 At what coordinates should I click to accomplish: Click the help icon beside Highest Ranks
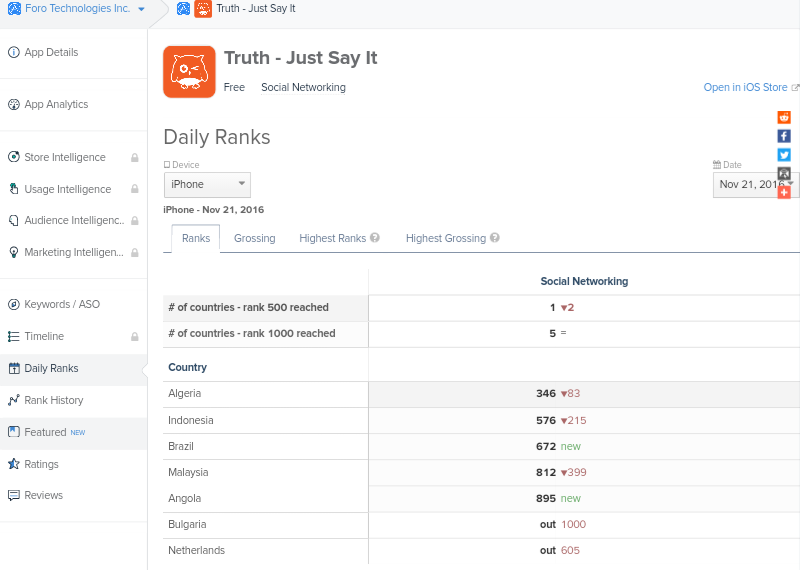tap(375, 238)
